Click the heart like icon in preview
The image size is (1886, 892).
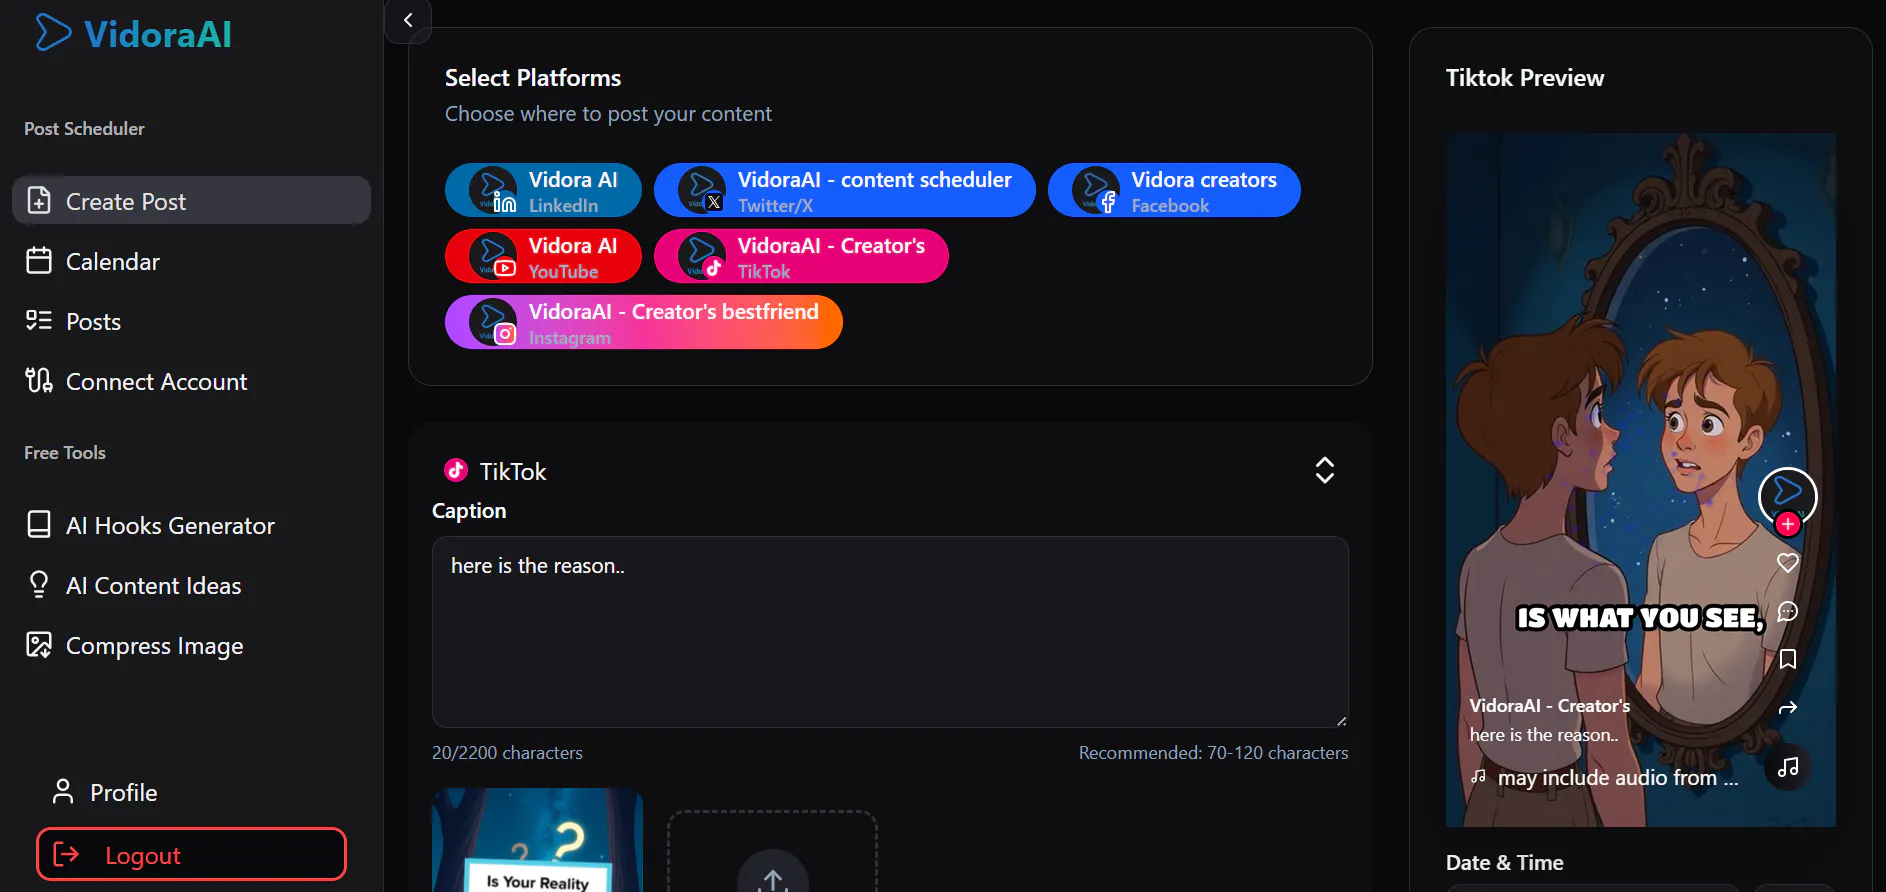tap(1788, 563)
